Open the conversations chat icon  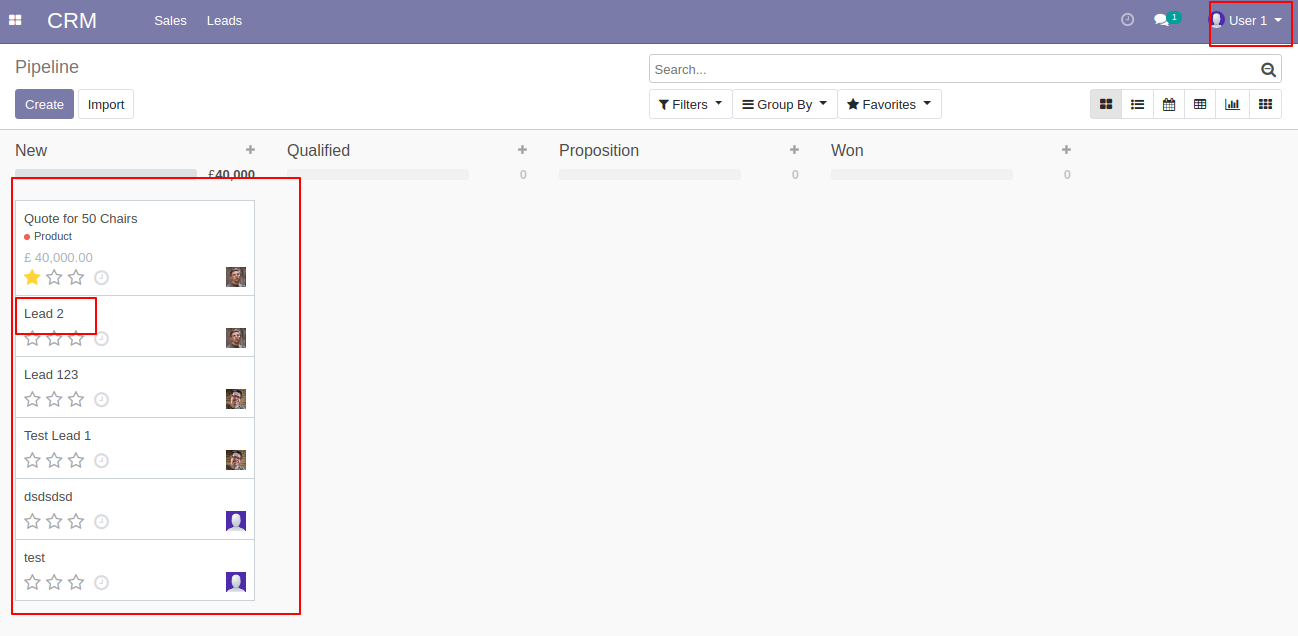[1161, 20]
